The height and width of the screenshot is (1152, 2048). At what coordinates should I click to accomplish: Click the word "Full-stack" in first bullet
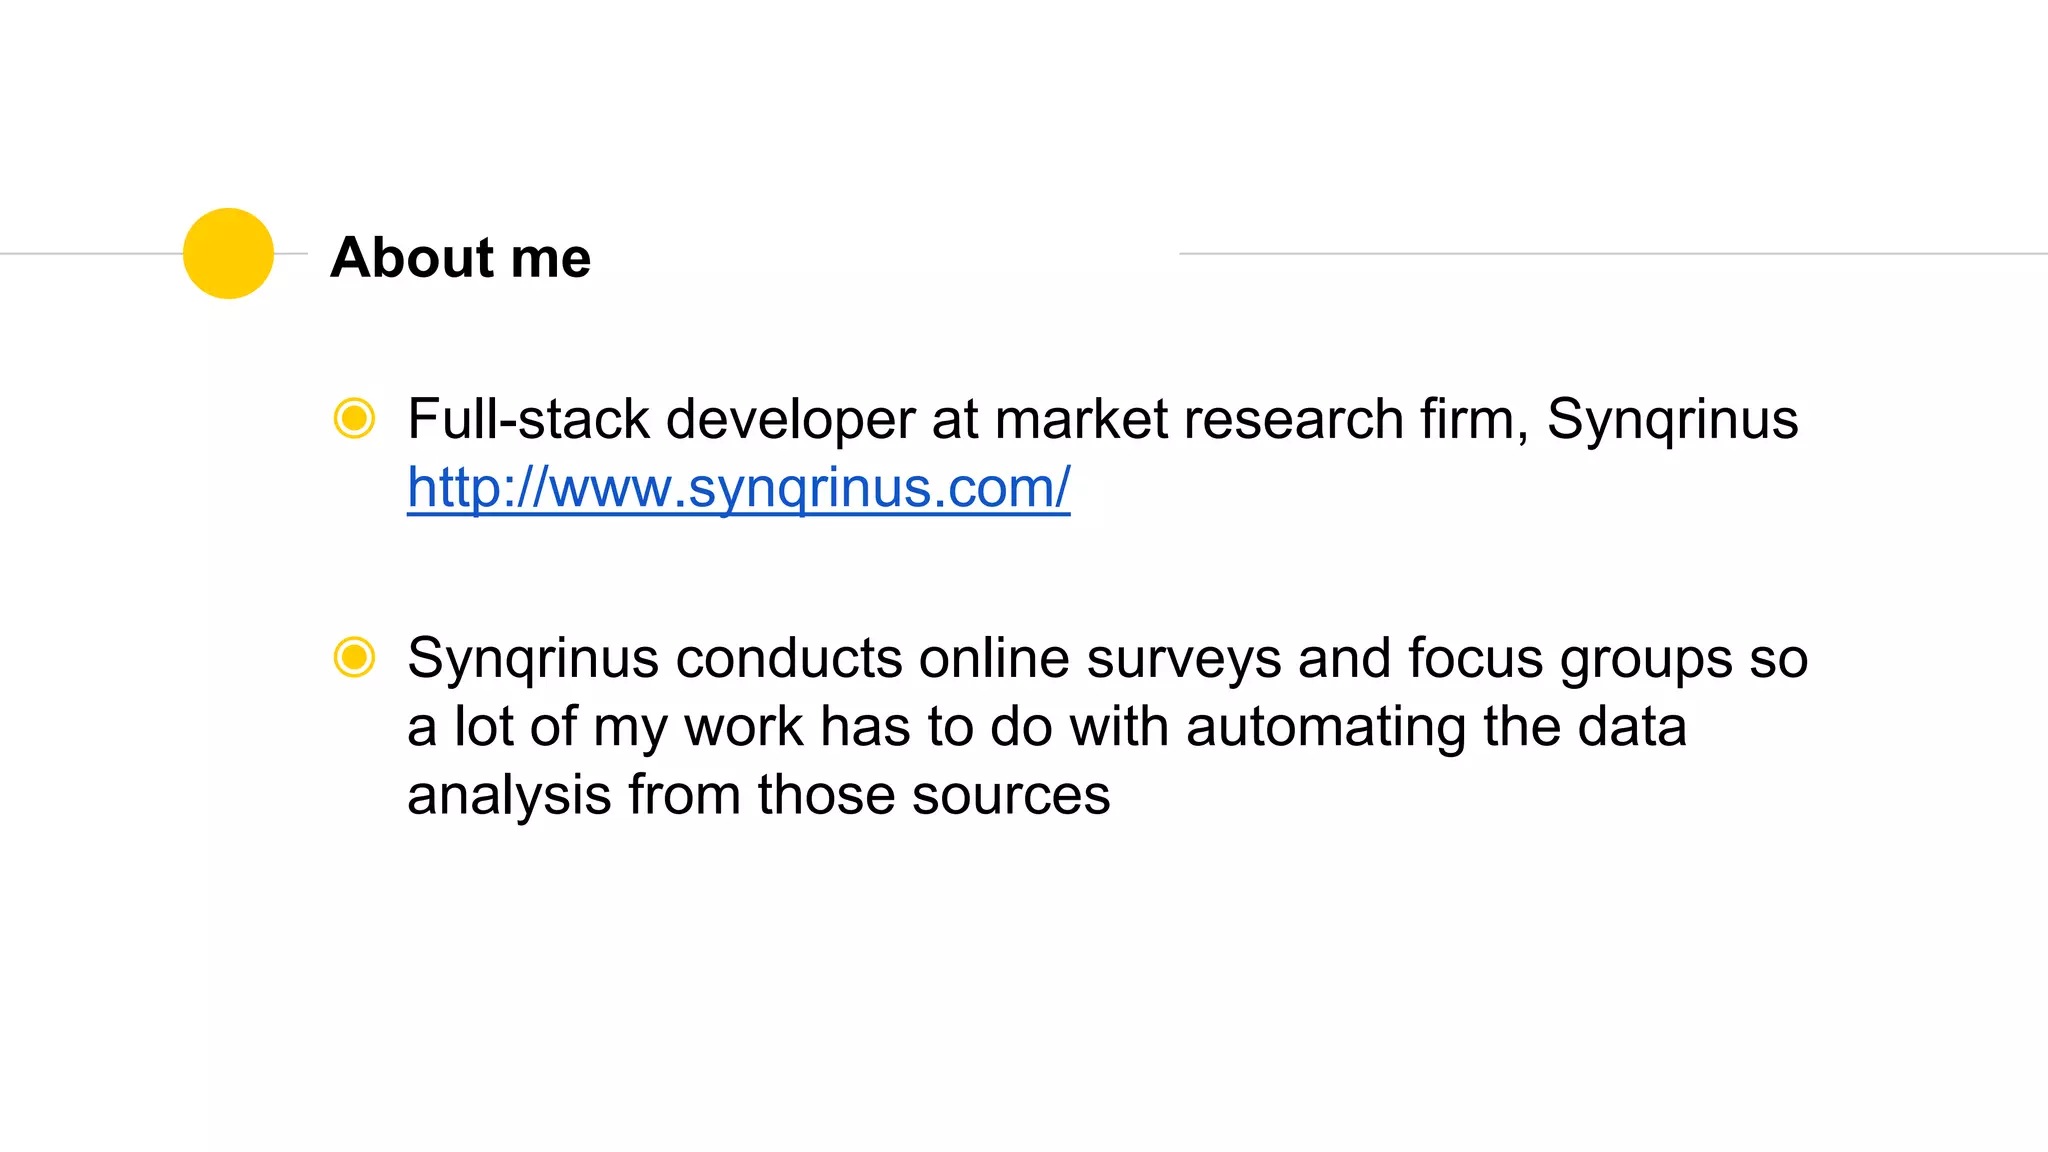pos(528,418)
